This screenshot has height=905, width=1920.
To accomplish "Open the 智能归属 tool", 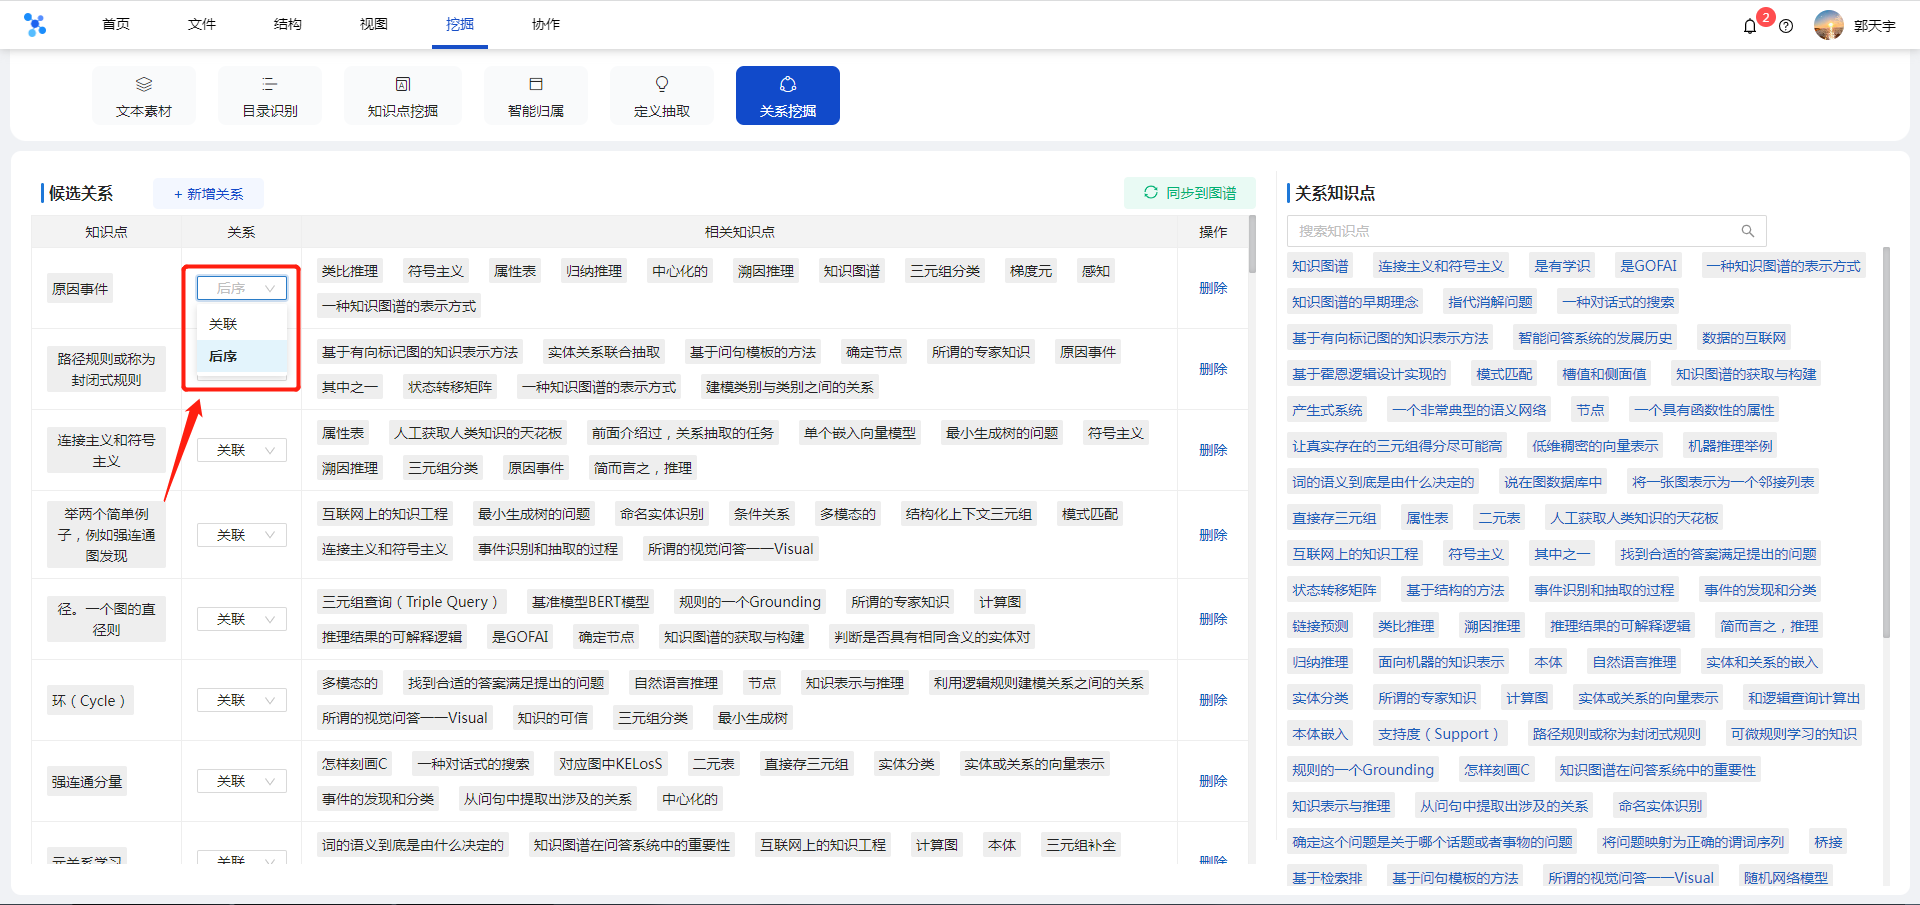I will (x=536, y=96).
